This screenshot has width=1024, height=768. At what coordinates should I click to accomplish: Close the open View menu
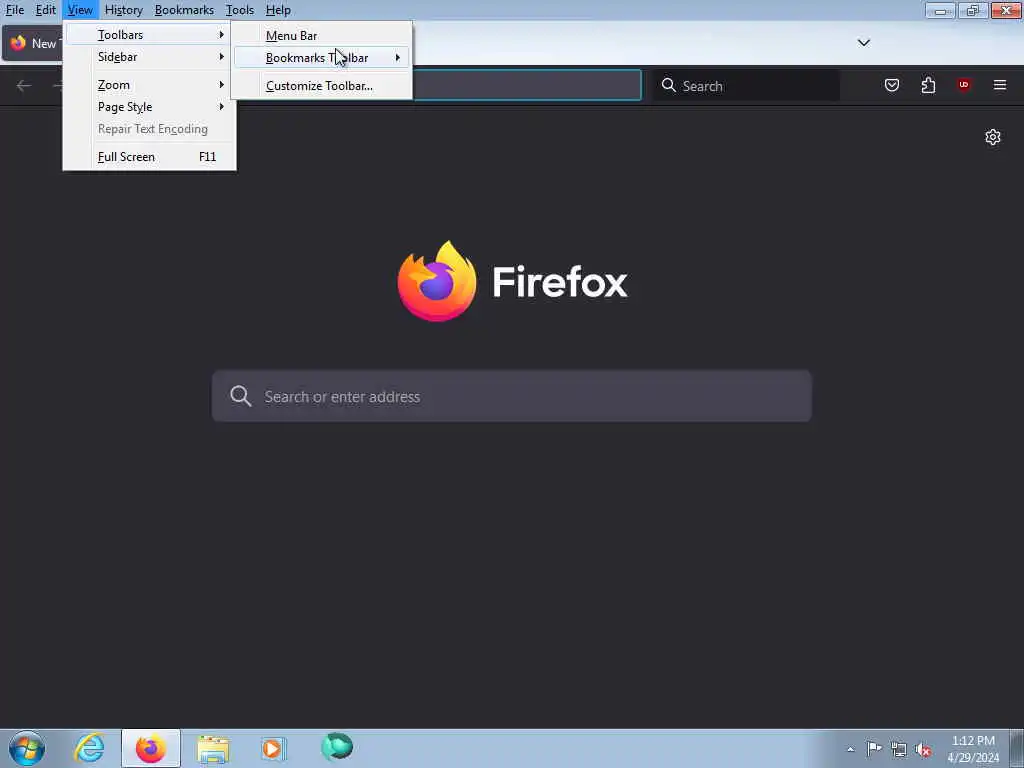[80, 10]
